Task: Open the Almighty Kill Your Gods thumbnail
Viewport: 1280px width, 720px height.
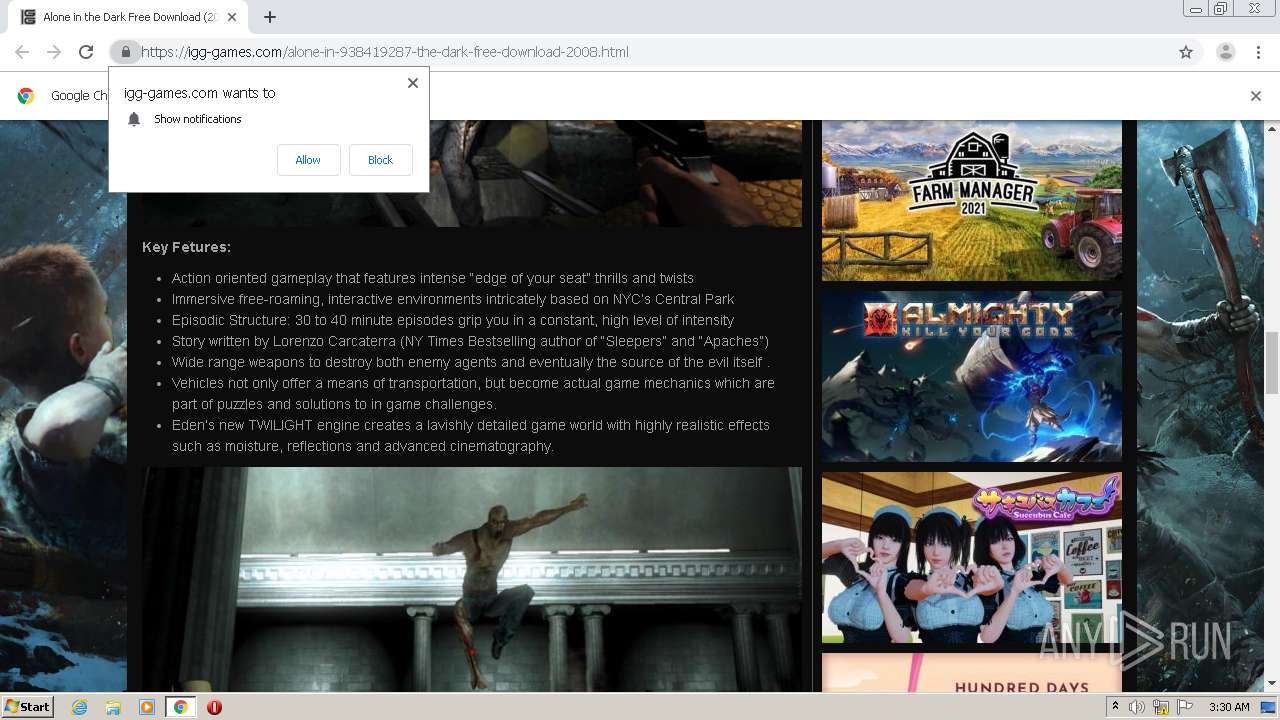Action: [x=971, y=376]
